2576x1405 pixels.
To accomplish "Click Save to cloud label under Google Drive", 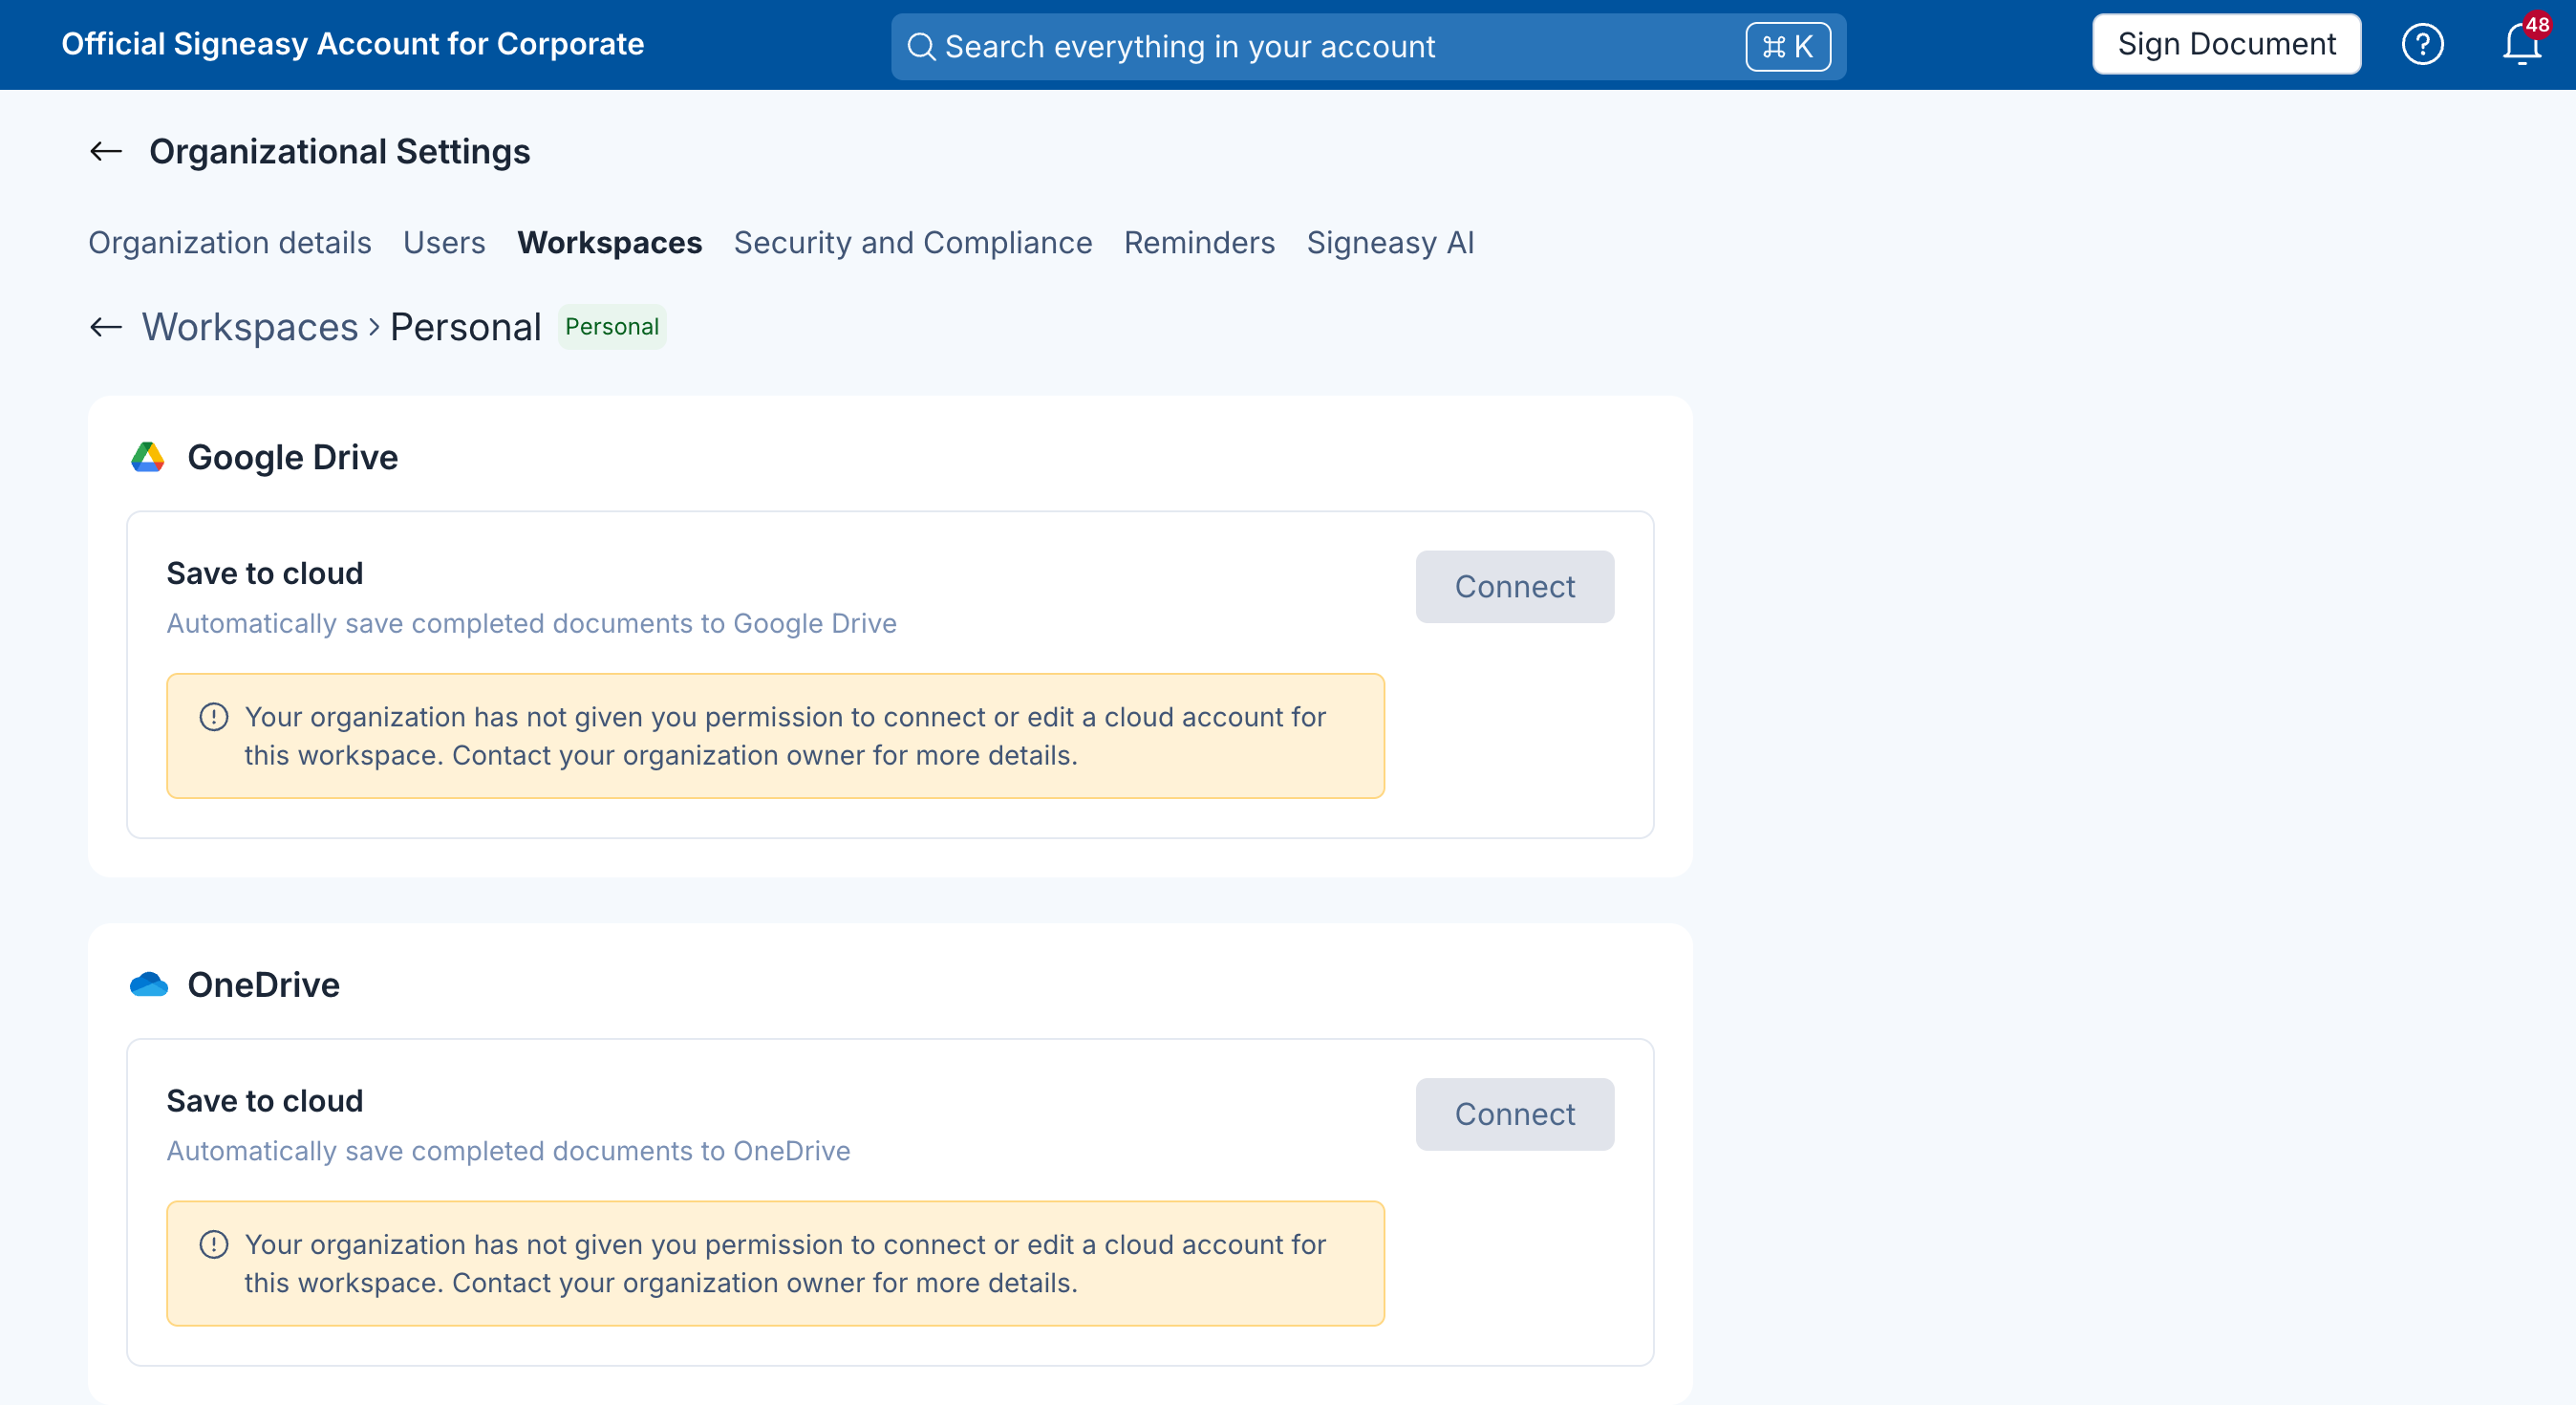I will (x=265, y=574).
